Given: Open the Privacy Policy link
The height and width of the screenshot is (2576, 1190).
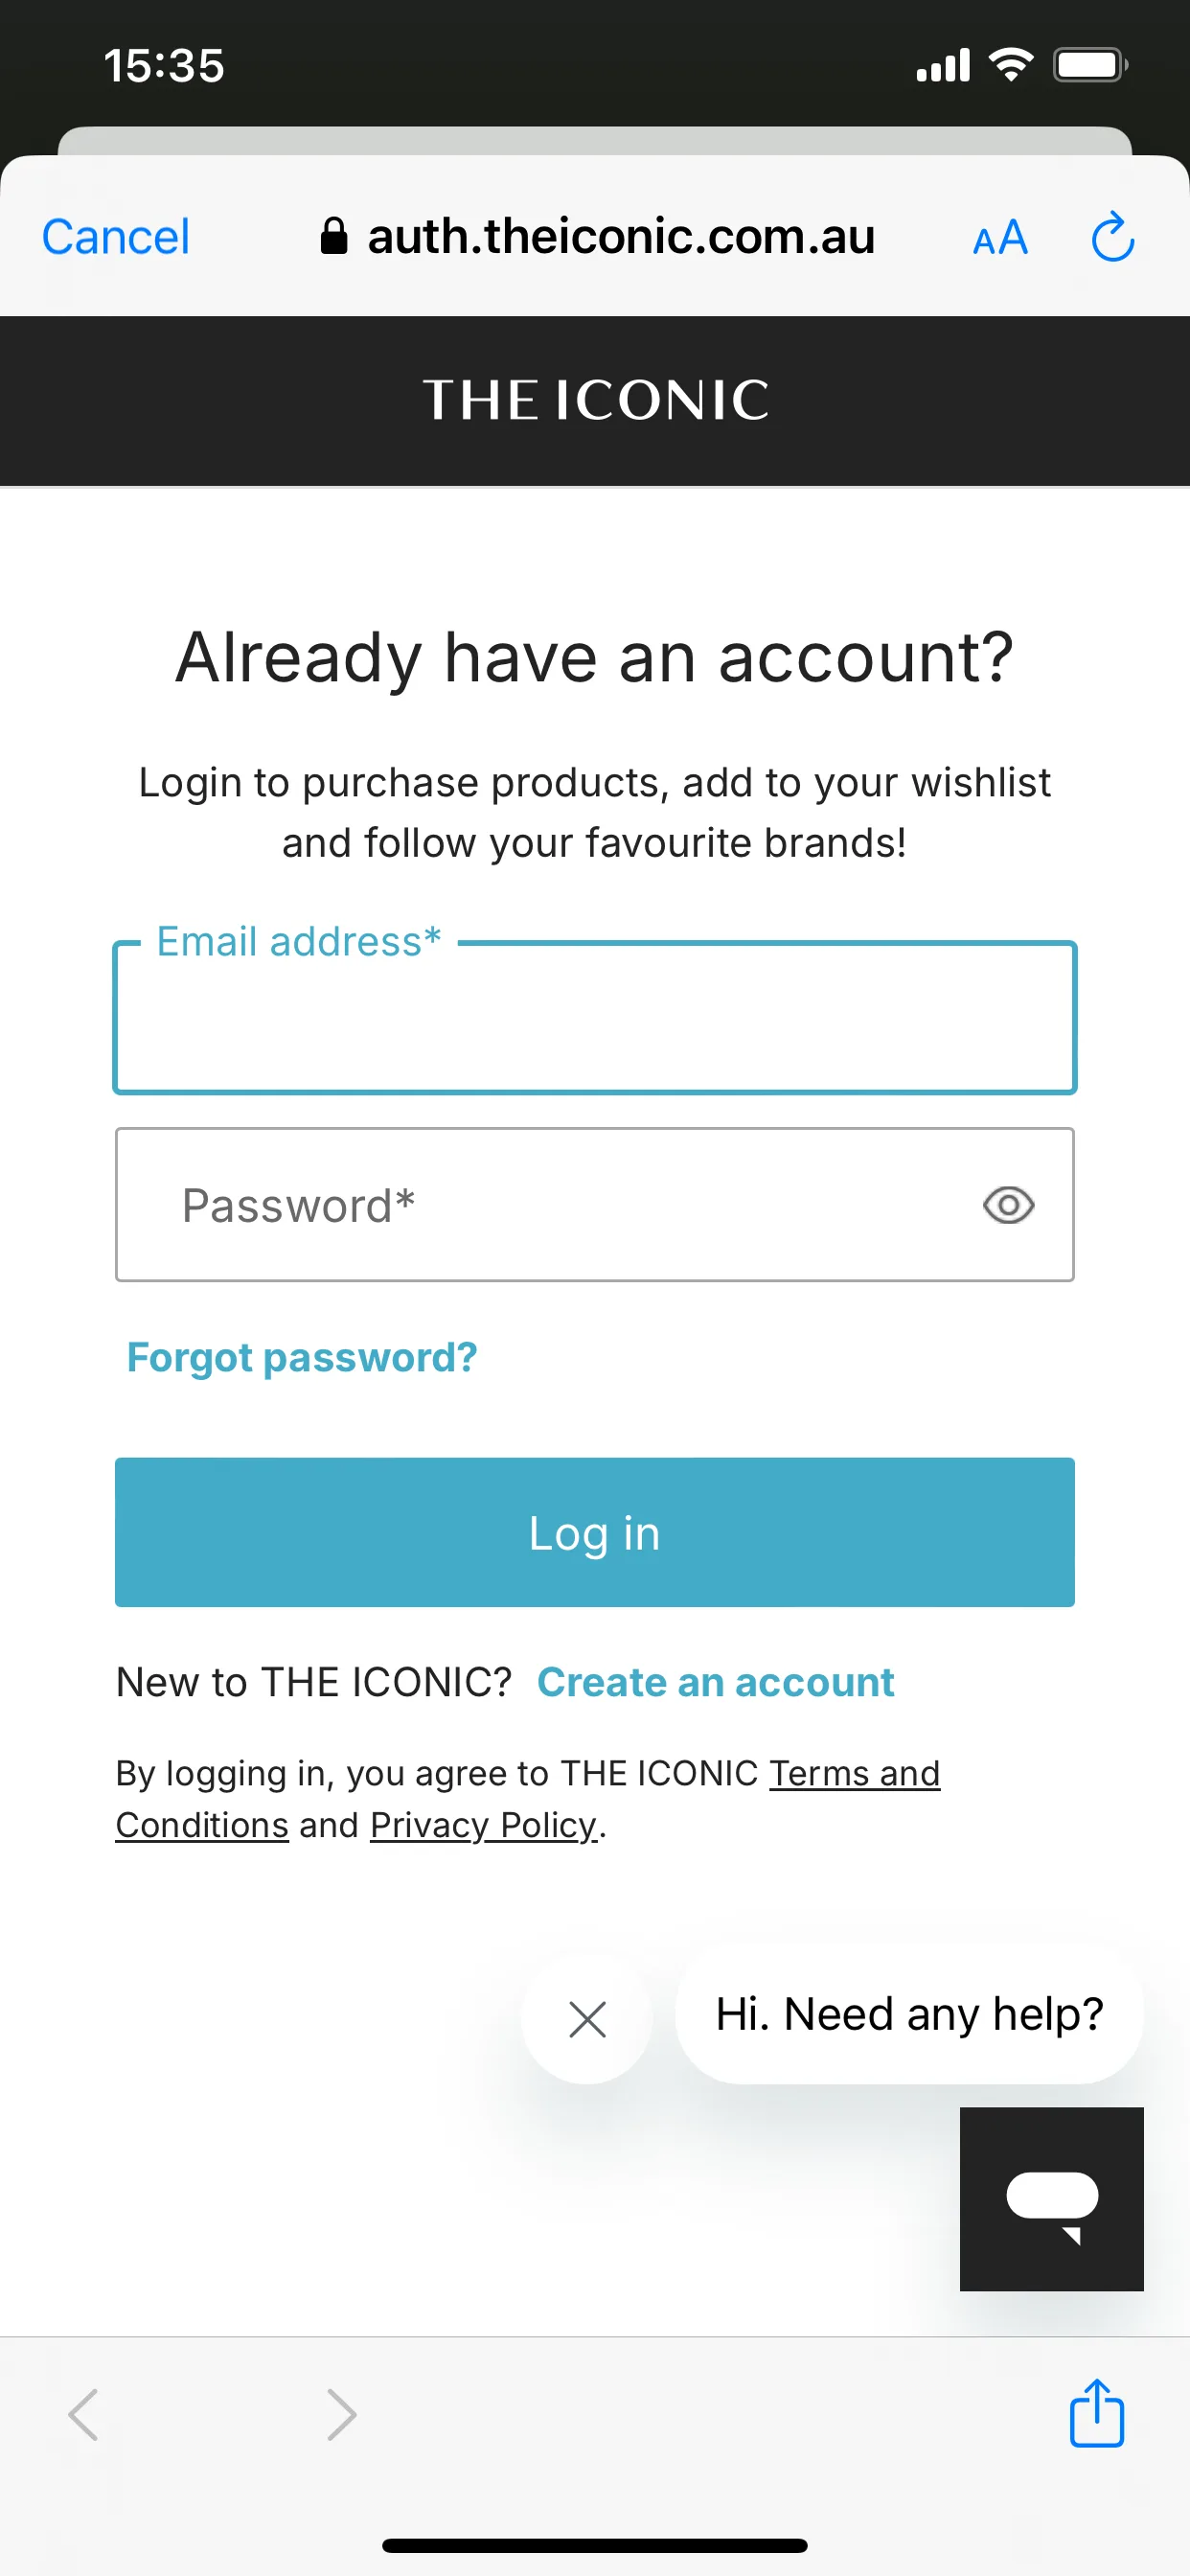Looking at the screenshot, I should (483, 1825).
